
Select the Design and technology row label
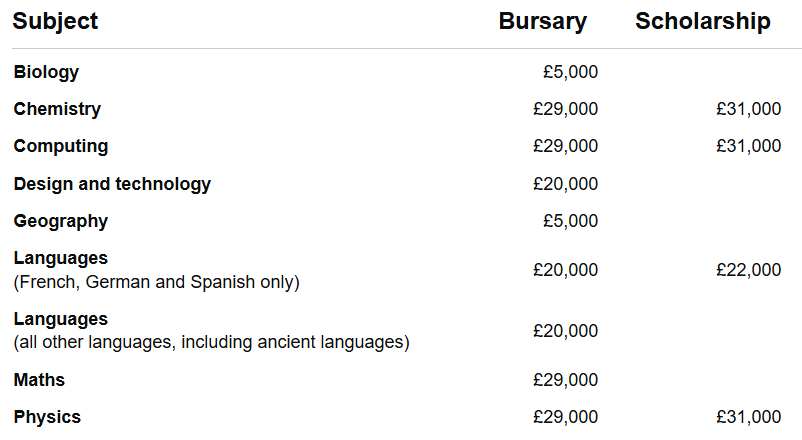pos(112,184)
